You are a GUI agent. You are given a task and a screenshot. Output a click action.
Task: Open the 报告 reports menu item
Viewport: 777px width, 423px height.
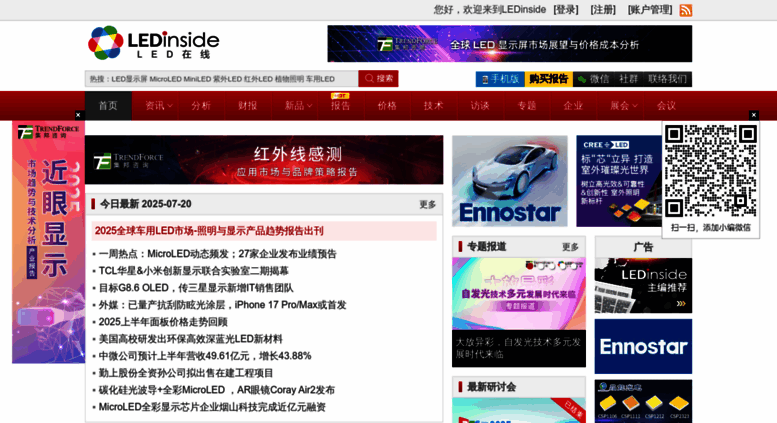coord(340,106)
